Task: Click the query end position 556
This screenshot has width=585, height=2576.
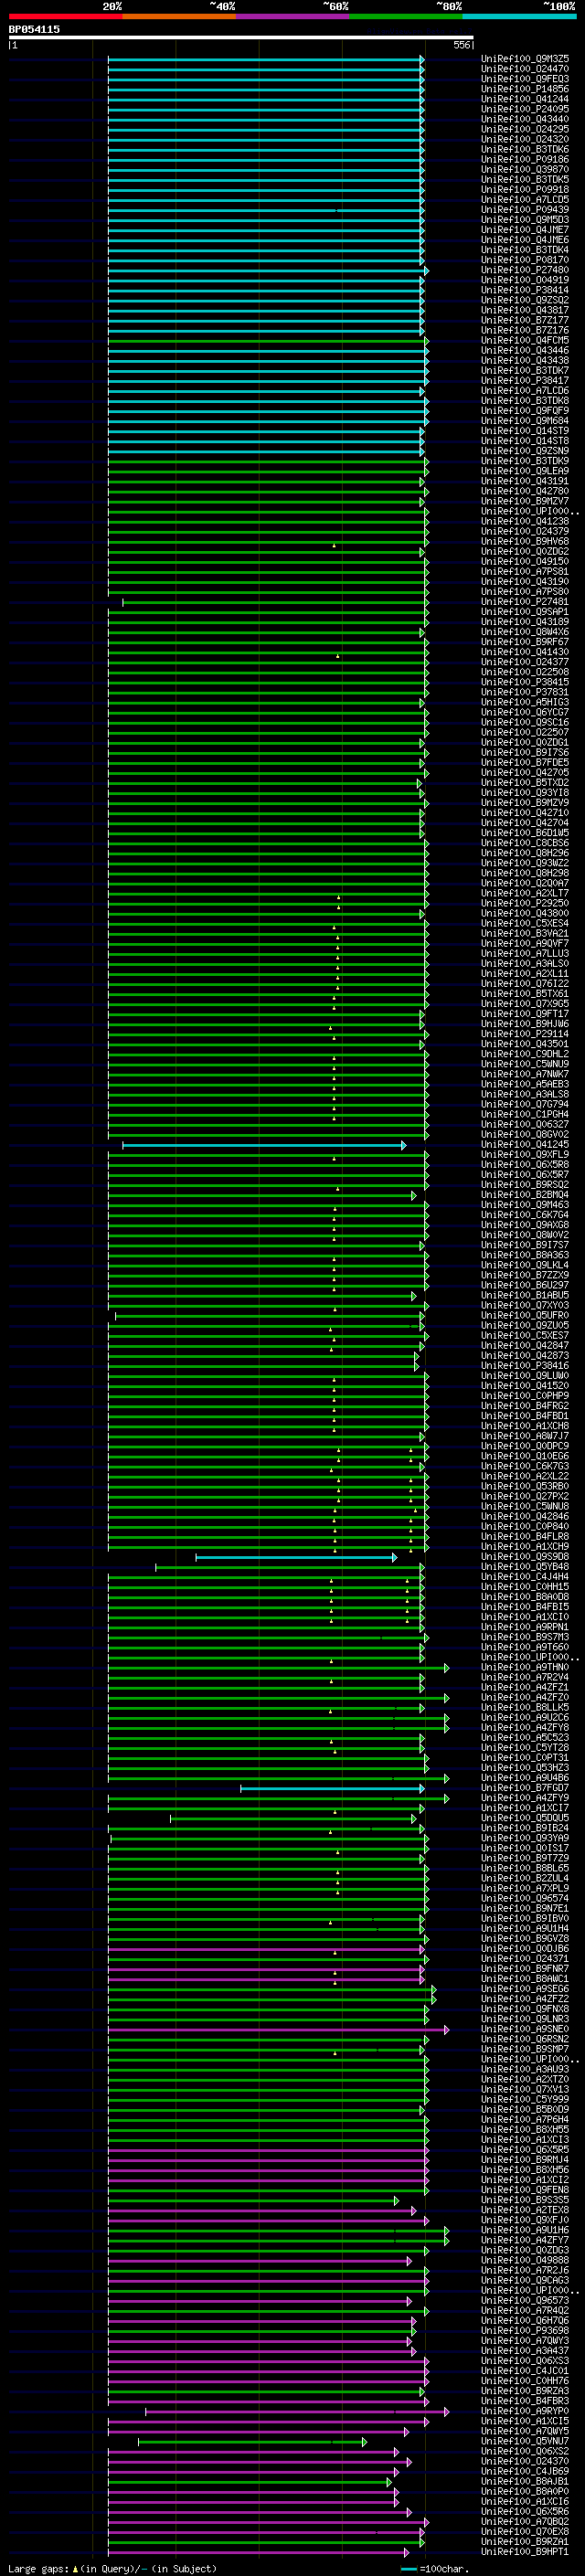Action: coord(461,45)
